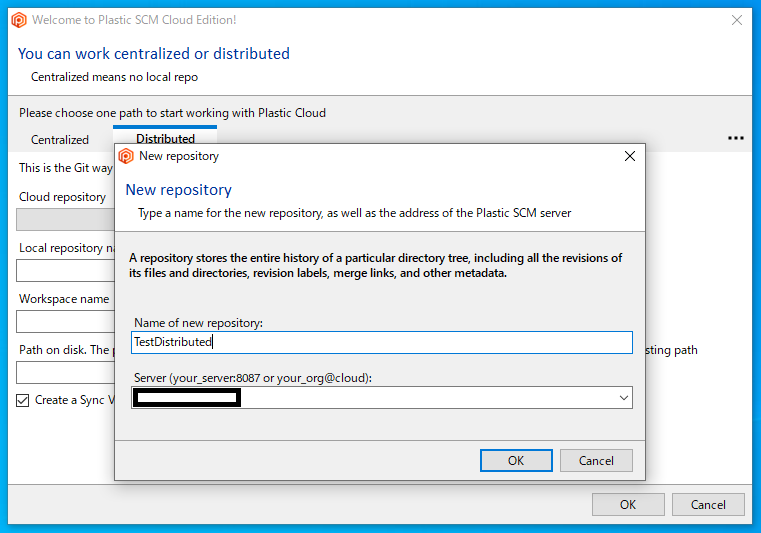Close the New repository dialog
The height and width of the screenshot is (533, 761).
coord(629,156)
